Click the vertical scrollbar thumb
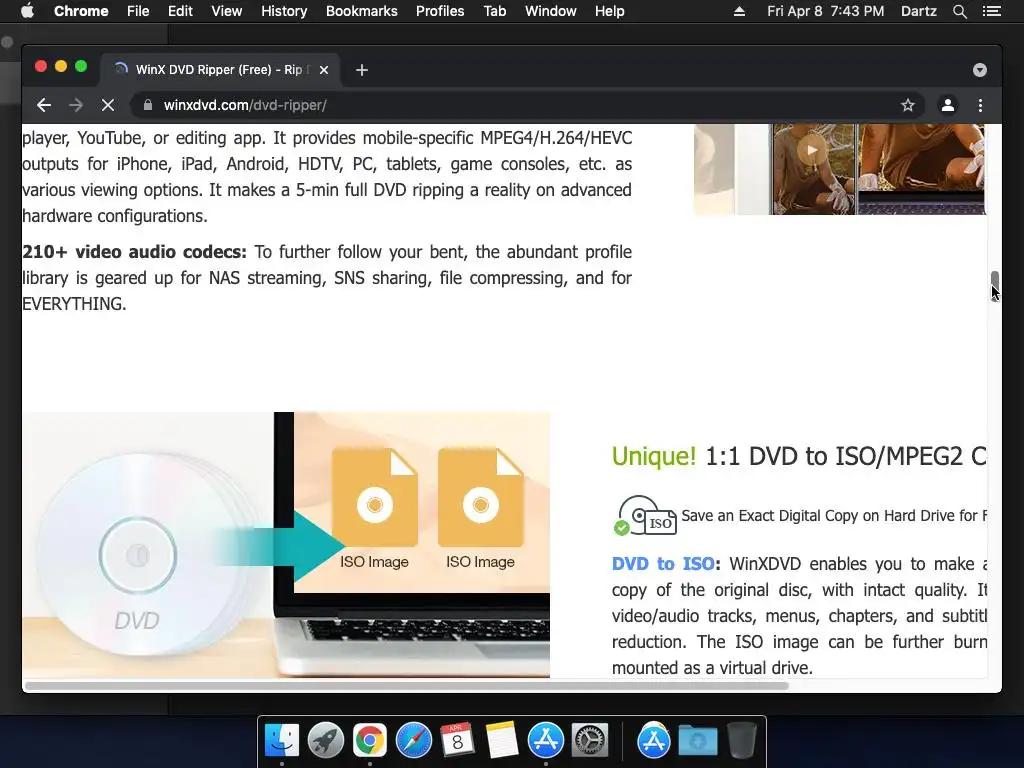Viewport: 1024px width, 768px height. pyautogui.click(x=995, y=285)
